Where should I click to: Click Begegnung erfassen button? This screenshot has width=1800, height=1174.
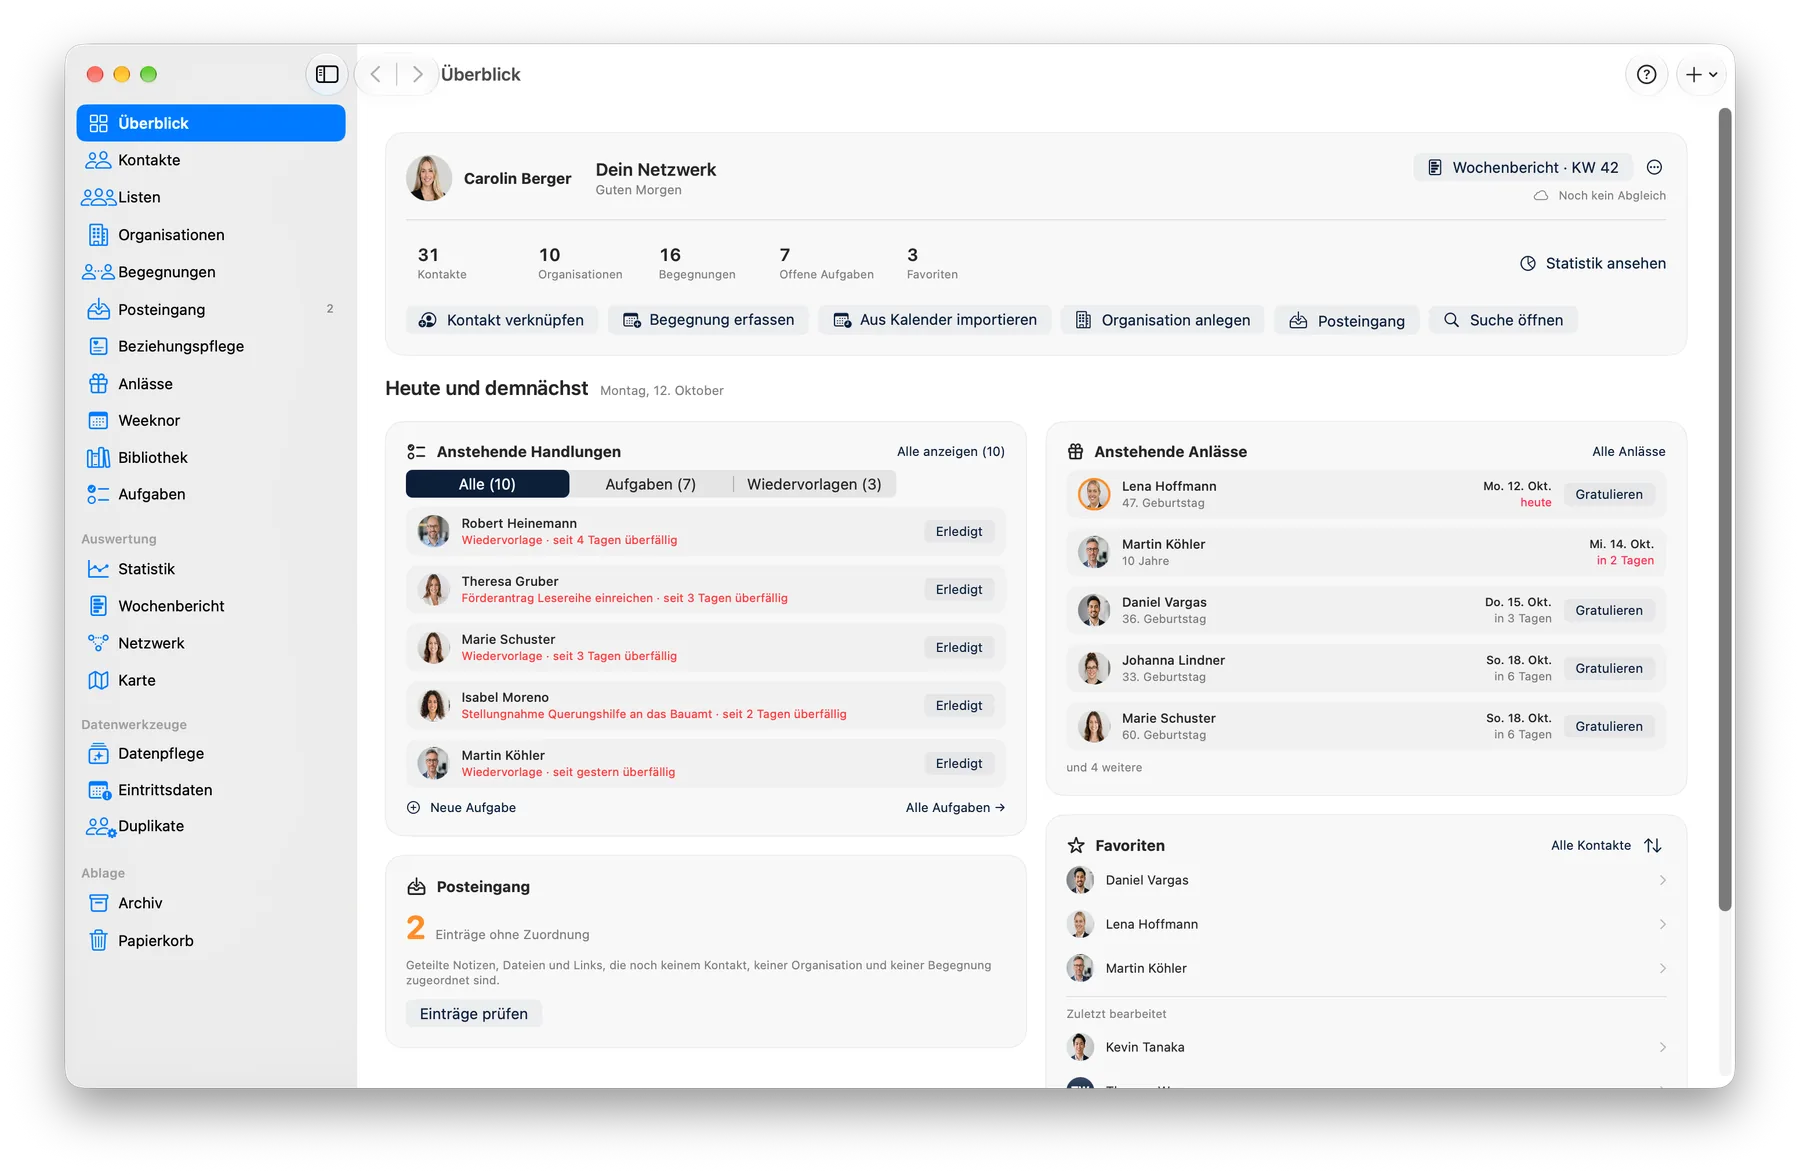(708, 320)
